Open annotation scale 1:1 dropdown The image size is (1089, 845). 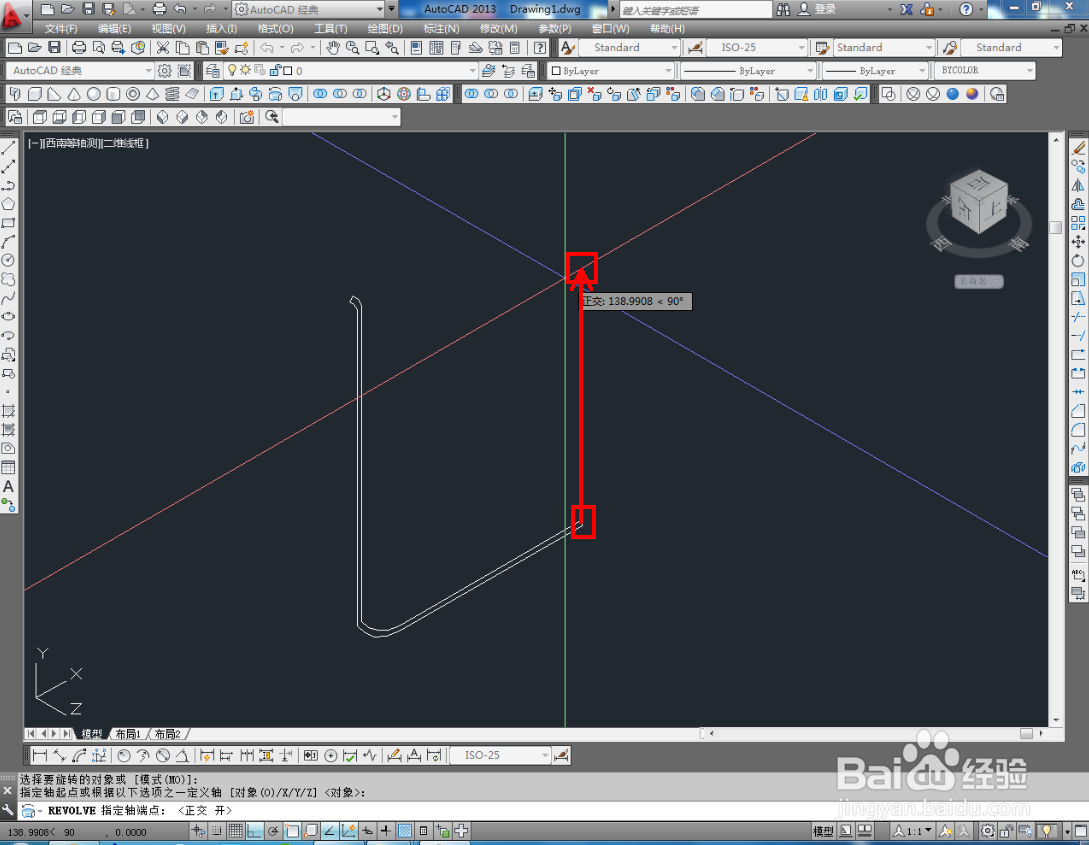913,830
